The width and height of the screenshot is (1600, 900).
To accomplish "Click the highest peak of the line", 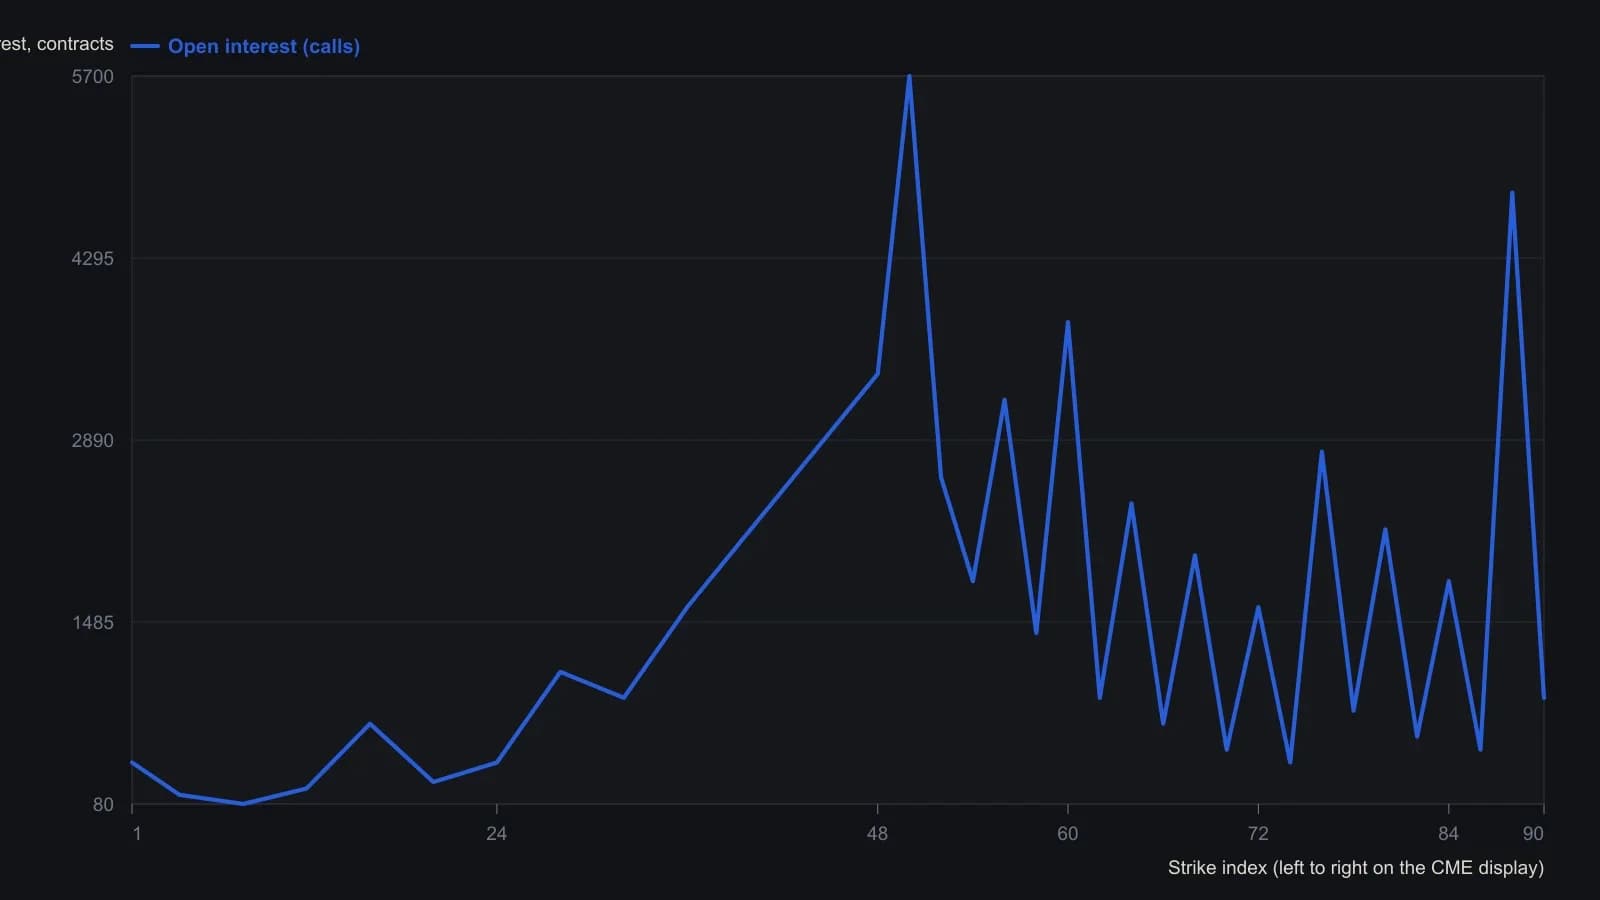I will 909,77.
